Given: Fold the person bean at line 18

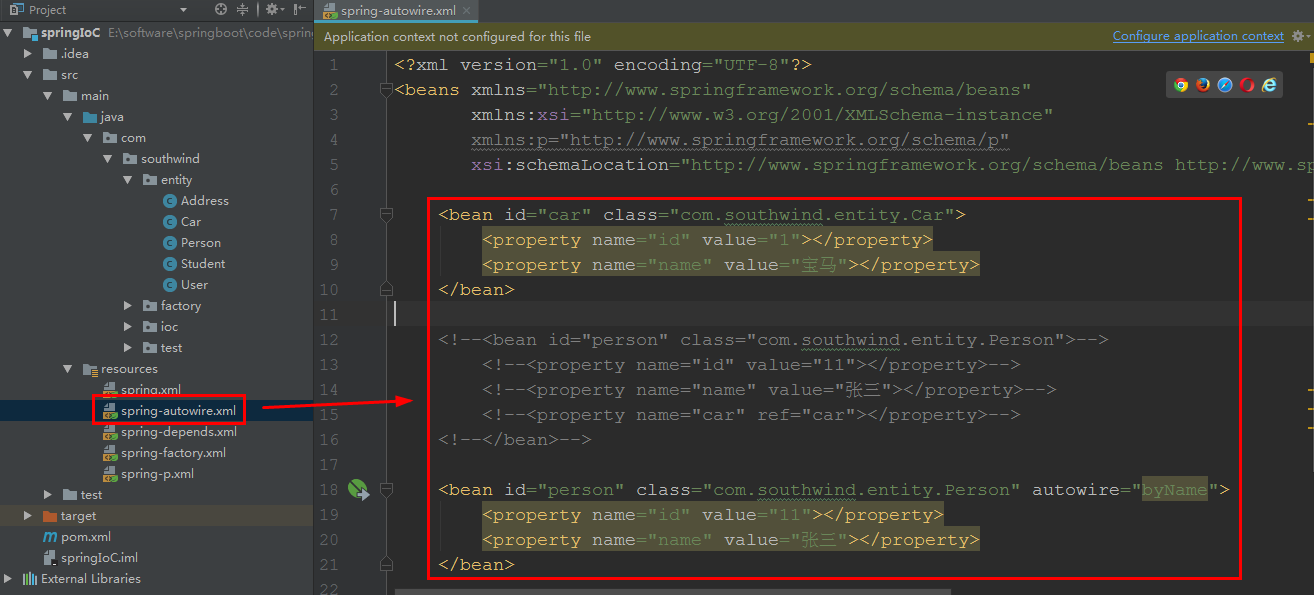Looking at the screenshot, I should click(x=386, y=490).
